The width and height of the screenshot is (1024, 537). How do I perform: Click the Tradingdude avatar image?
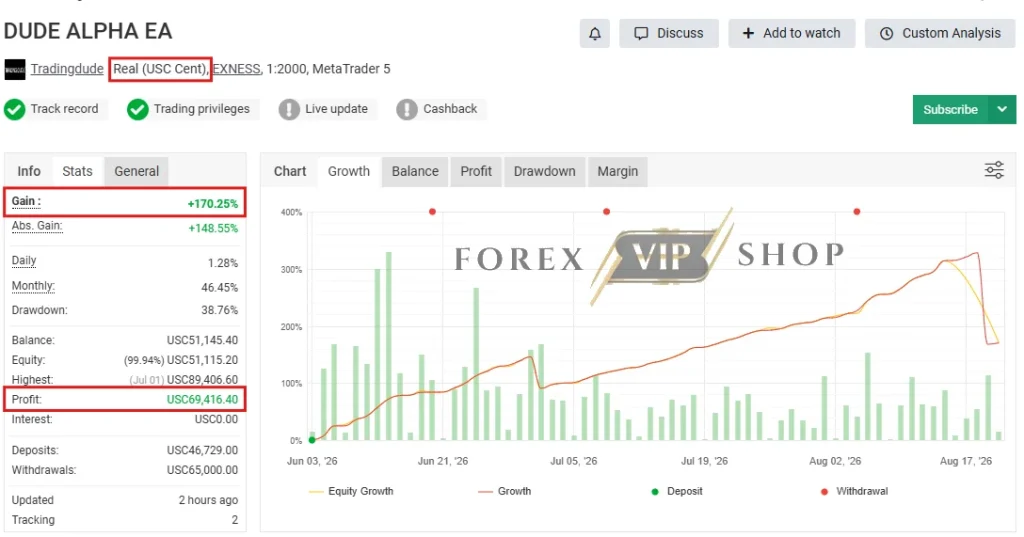15,69
